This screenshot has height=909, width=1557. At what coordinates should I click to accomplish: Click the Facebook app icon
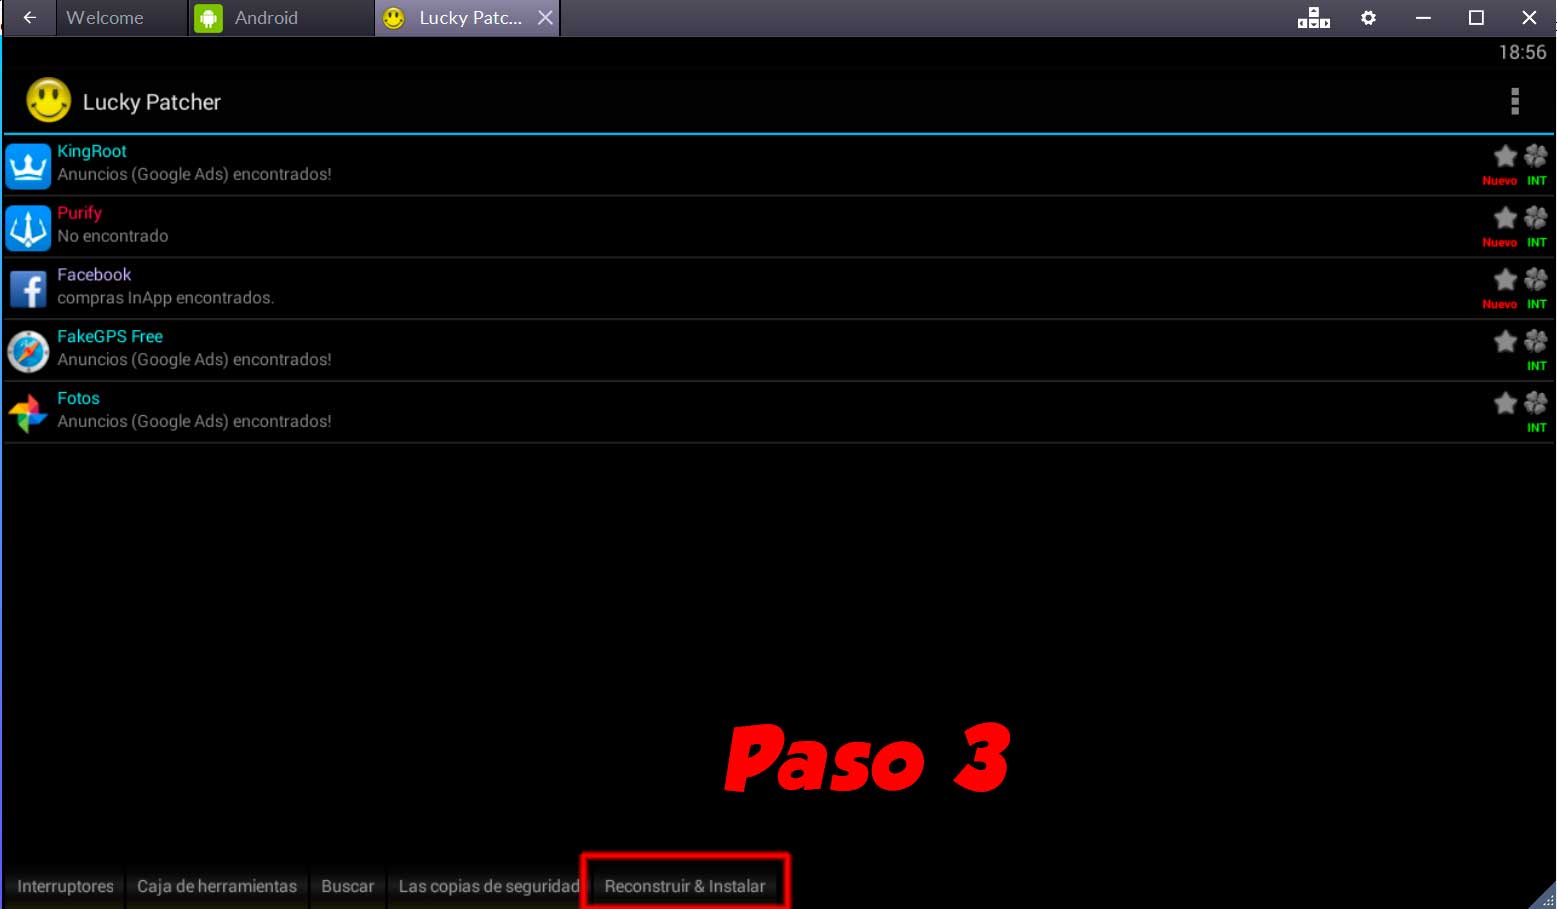click(x=28, y=290)
